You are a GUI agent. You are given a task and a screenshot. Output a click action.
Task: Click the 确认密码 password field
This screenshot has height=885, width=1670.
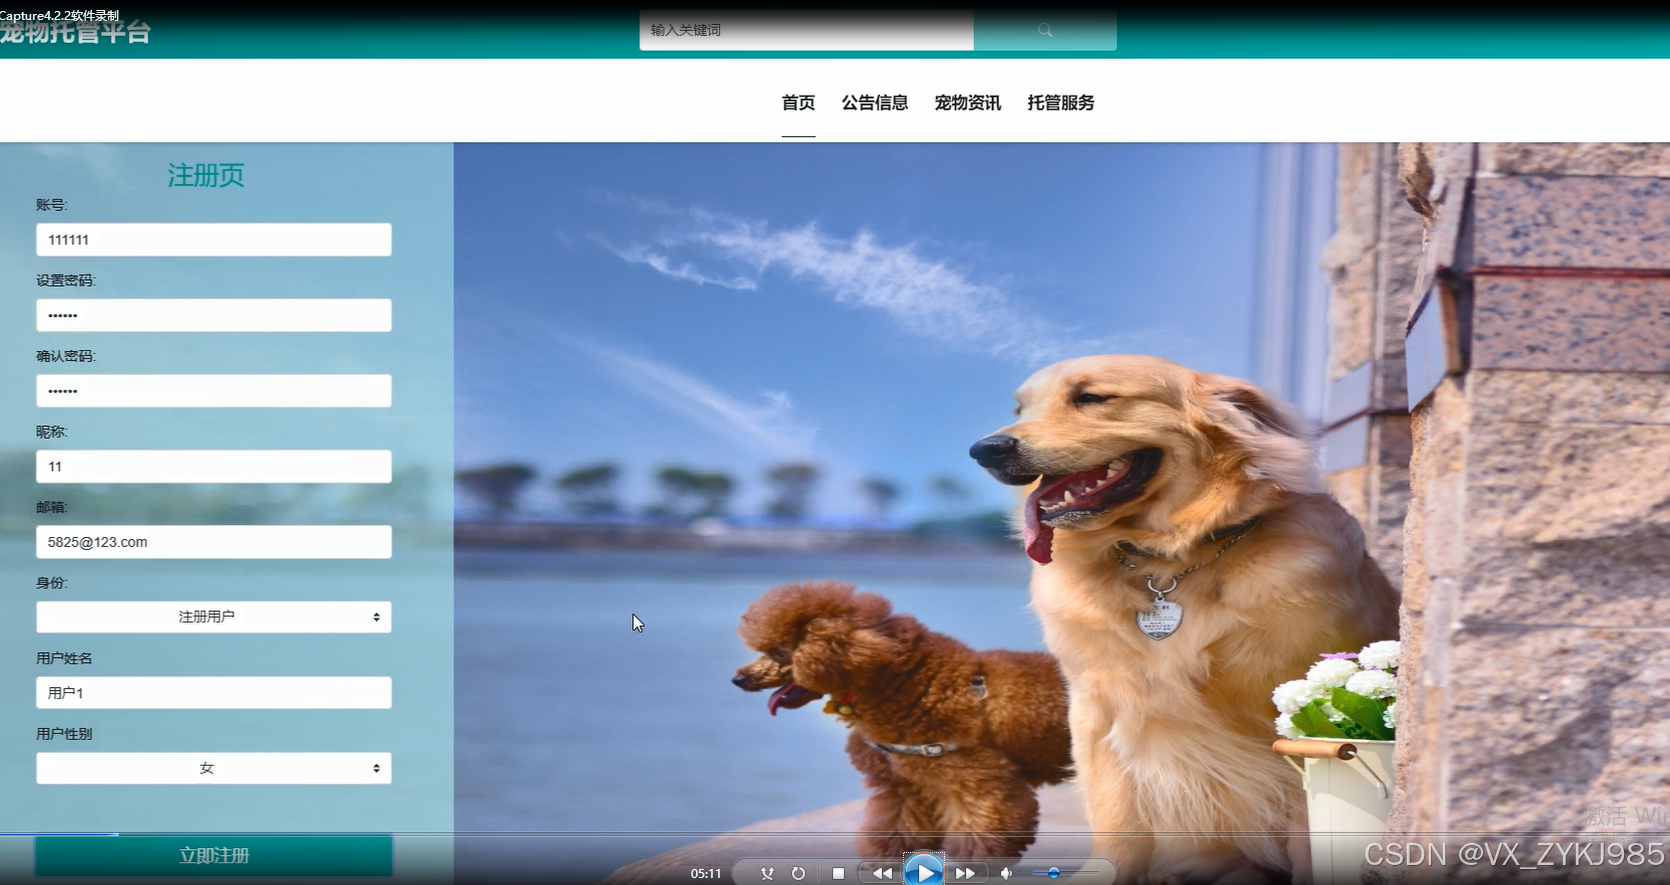214,391
